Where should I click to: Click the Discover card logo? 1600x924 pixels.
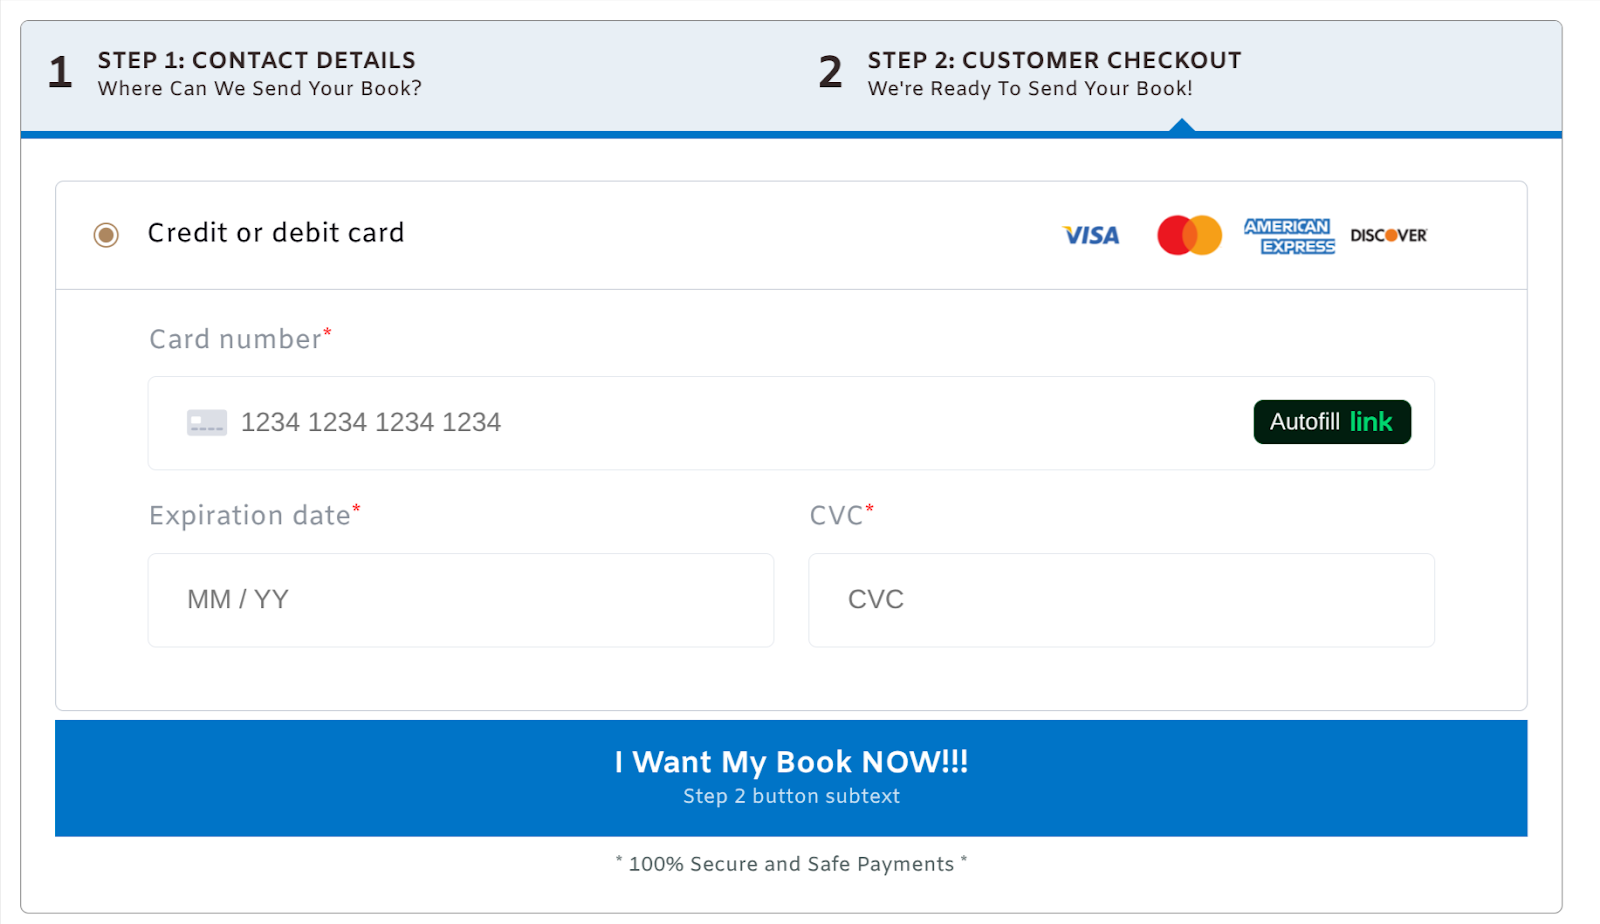(1388, 235)
